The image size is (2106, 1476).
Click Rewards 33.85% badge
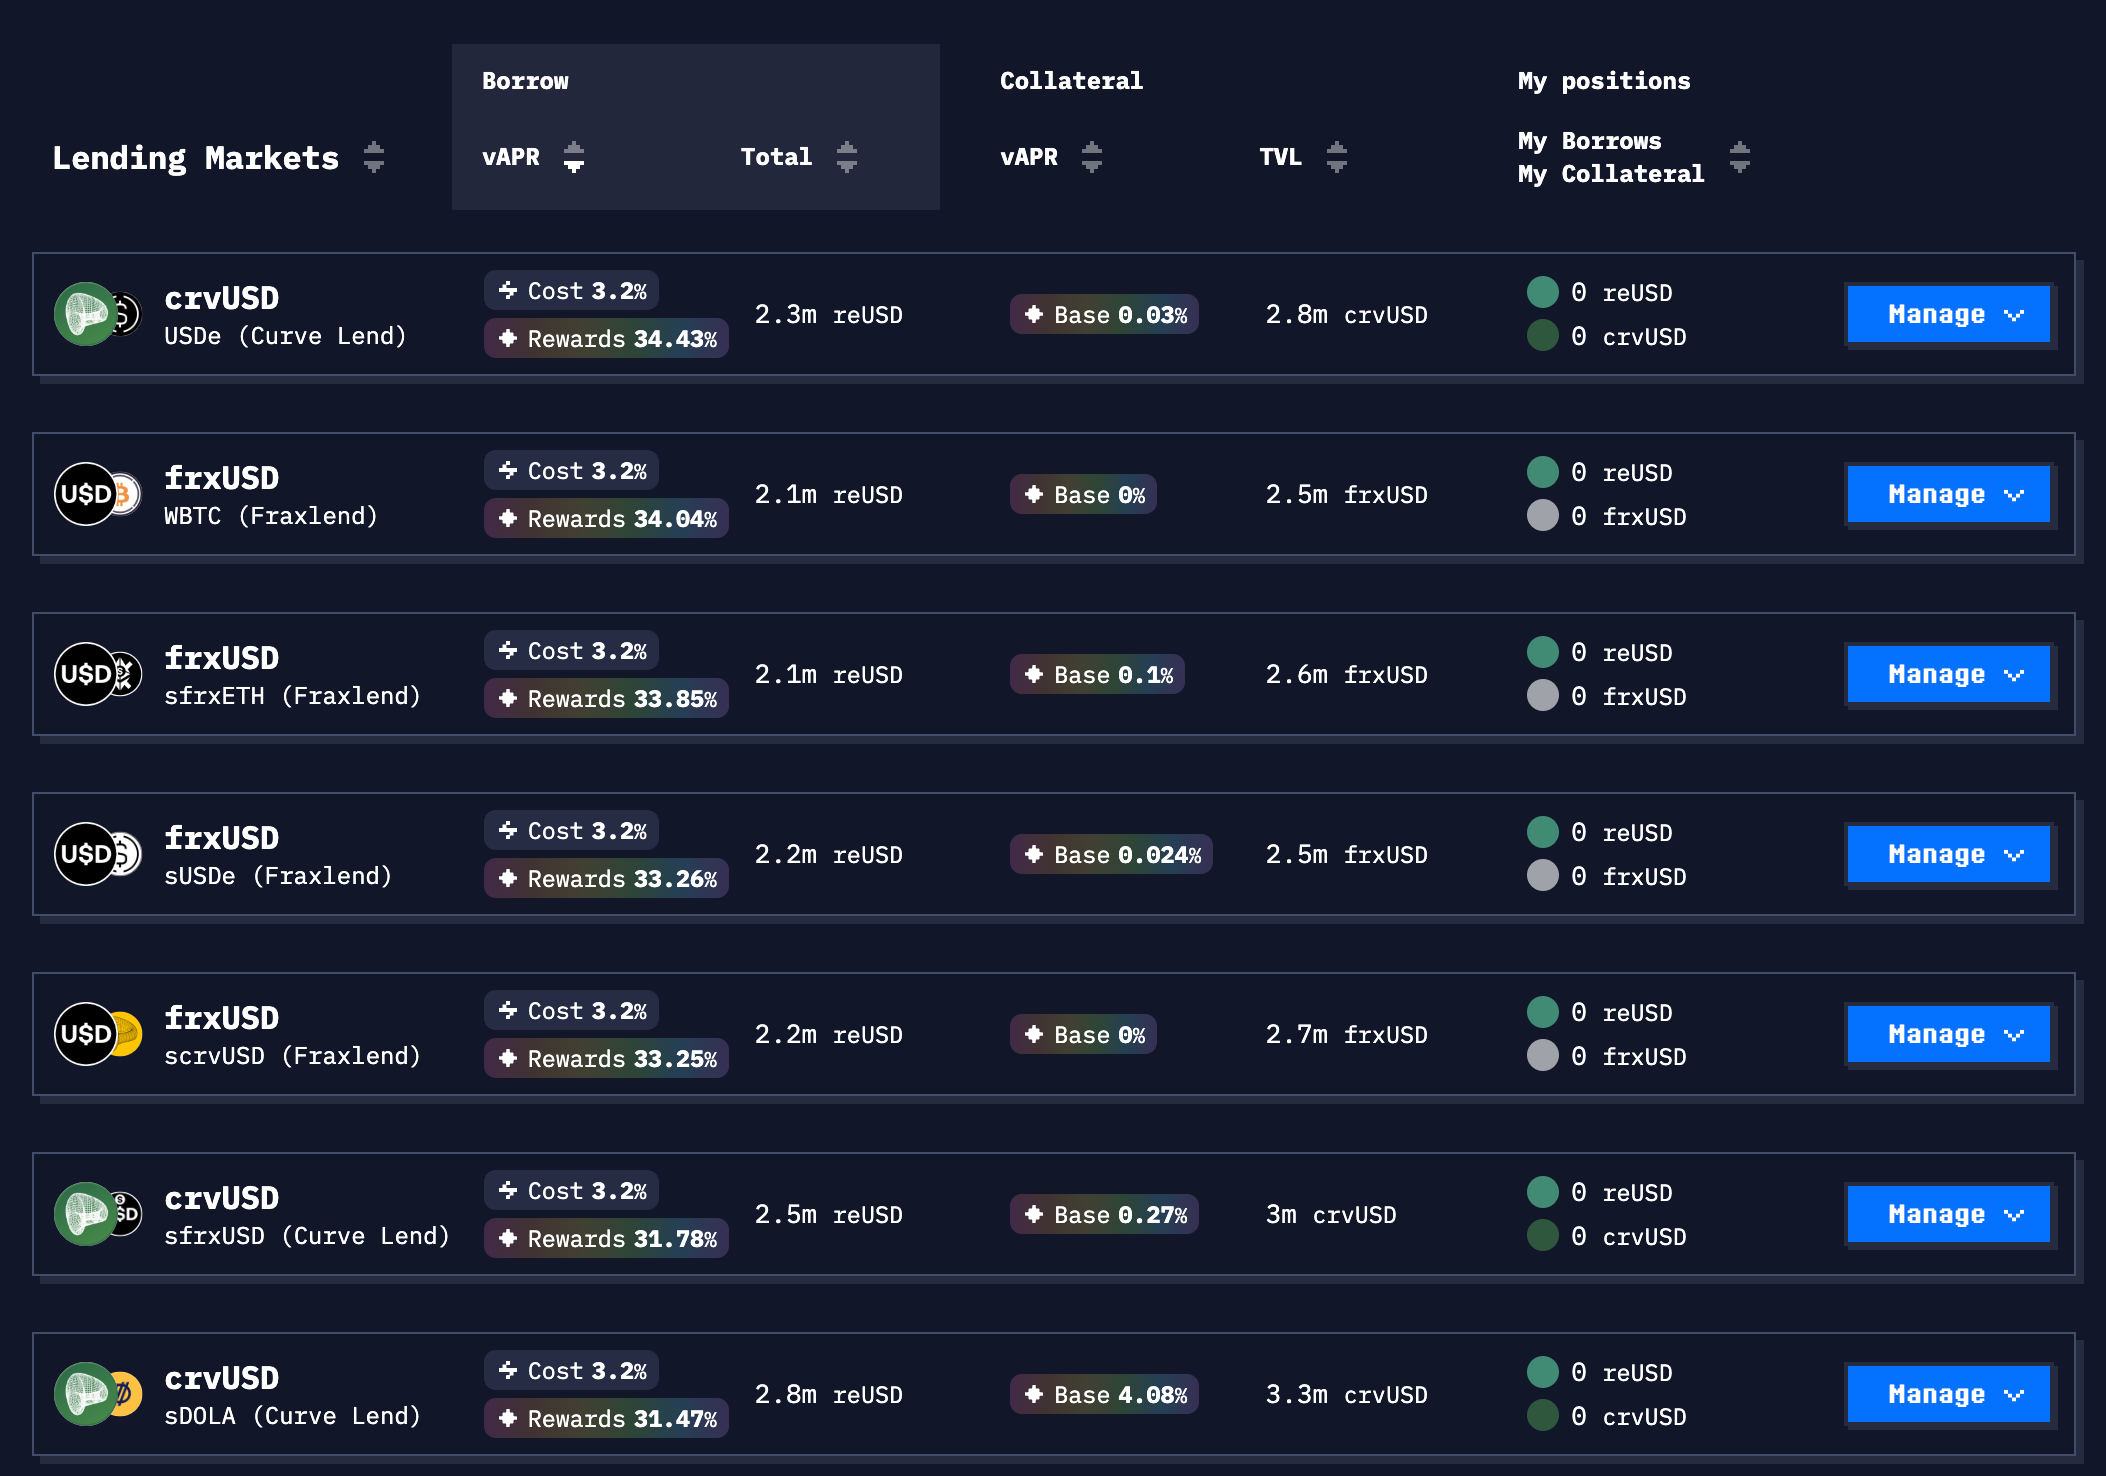pos(607,698)
